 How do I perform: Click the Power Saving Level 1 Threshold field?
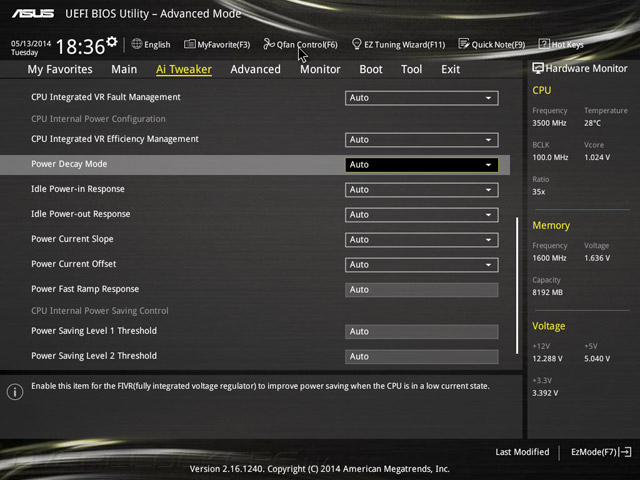(x=421, y=331)
